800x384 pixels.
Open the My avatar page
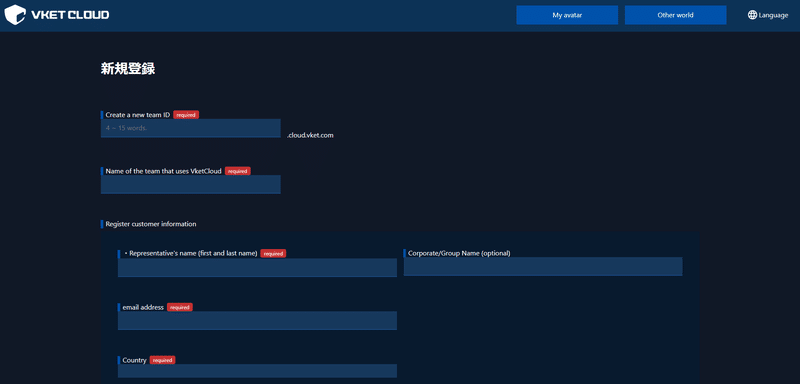click(x=567, y=15)
